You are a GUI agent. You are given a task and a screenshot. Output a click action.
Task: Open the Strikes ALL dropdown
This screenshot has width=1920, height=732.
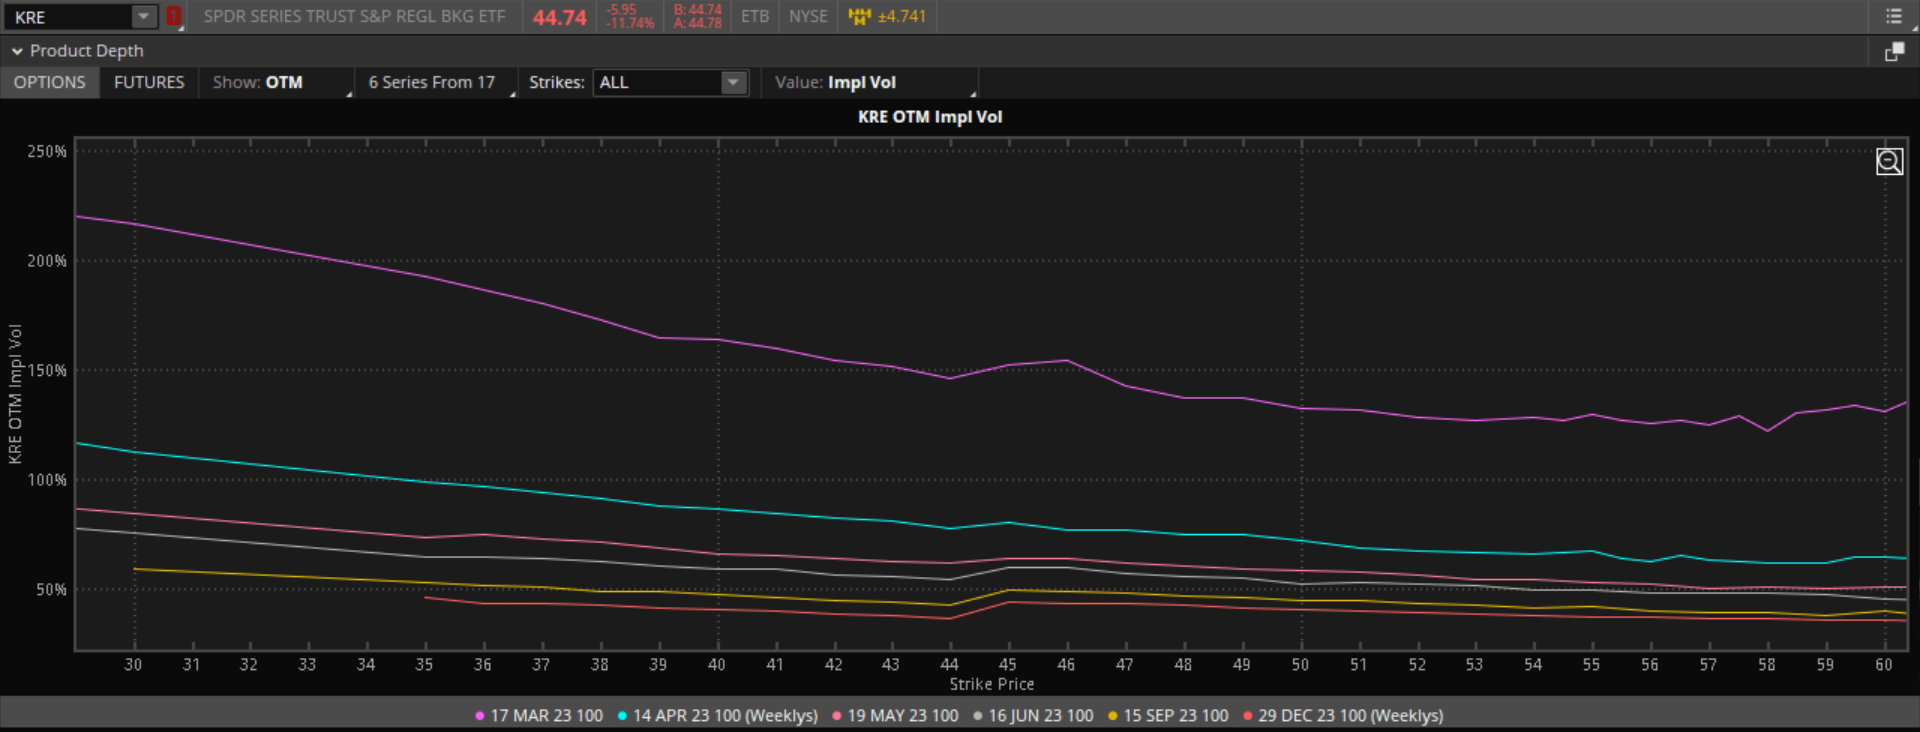pos(670,82)
